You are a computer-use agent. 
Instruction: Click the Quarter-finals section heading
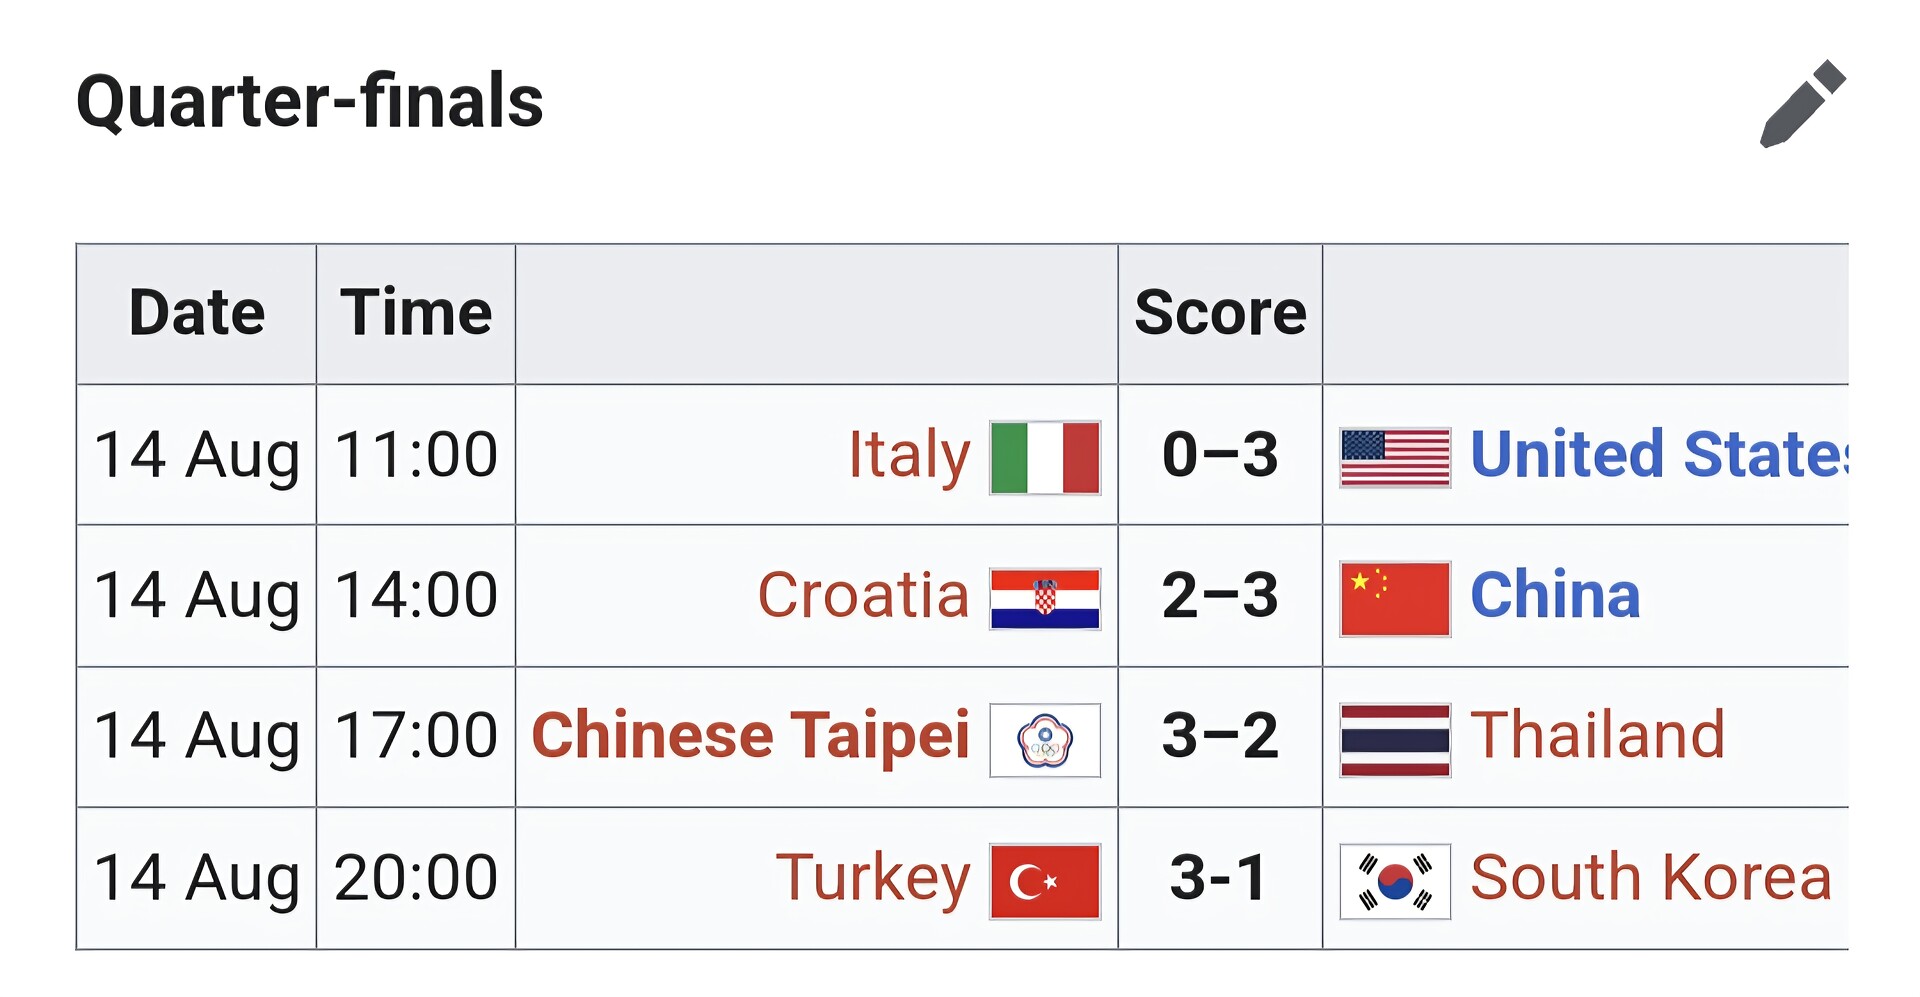pyautogui.click(x=310, y=102)
